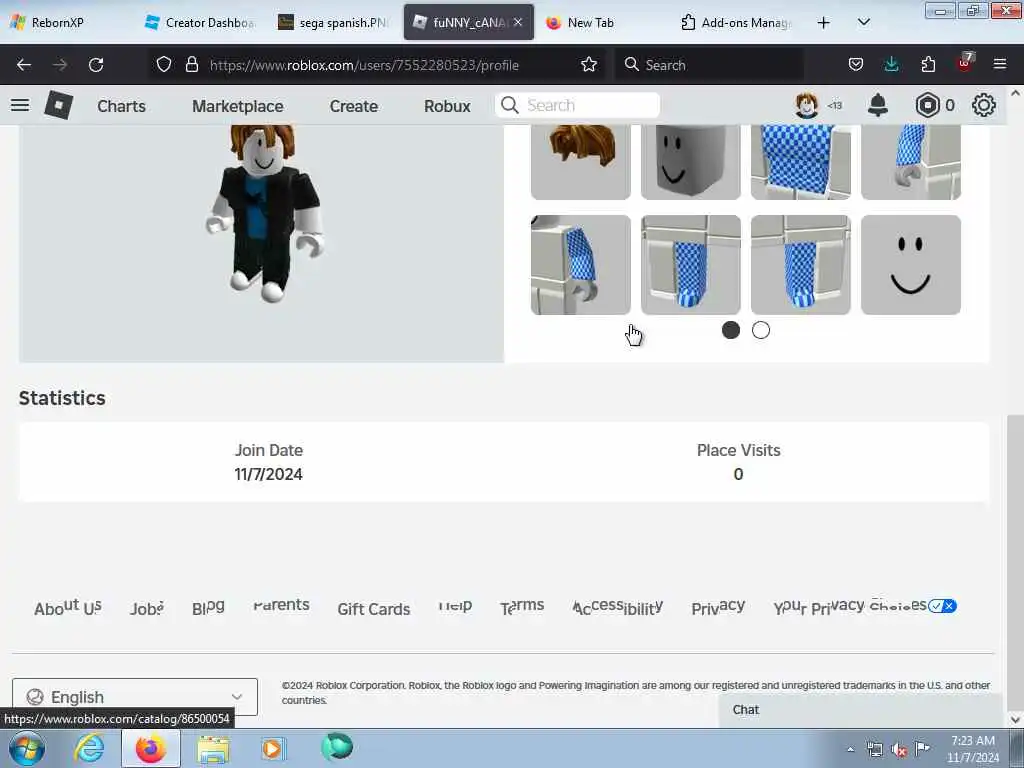Open the brown hair item thumbnail
1024x768 pixels.
(x=581, y=162)
